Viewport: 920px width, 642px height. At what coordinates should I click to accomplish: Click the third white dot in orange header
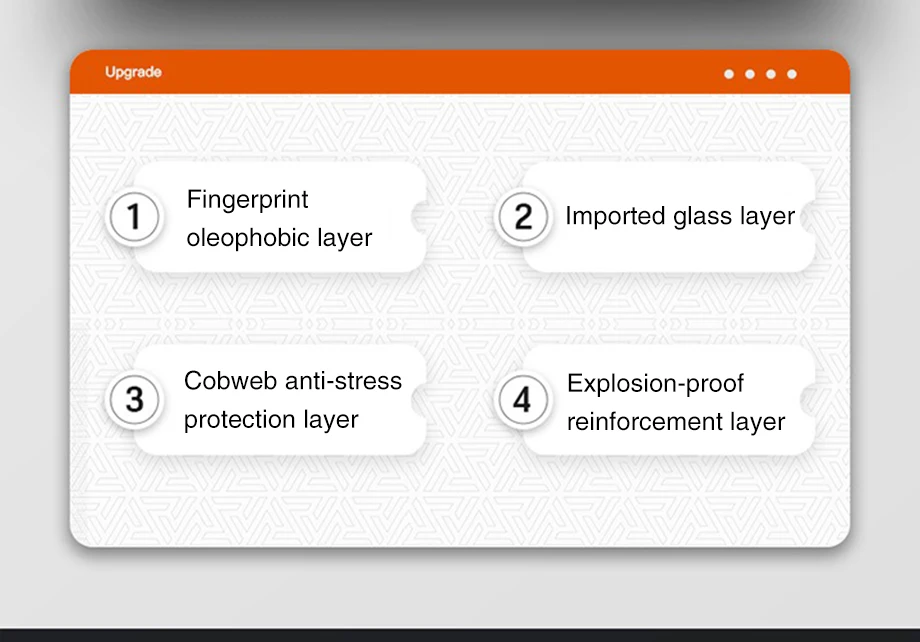[x=770, y=74]
